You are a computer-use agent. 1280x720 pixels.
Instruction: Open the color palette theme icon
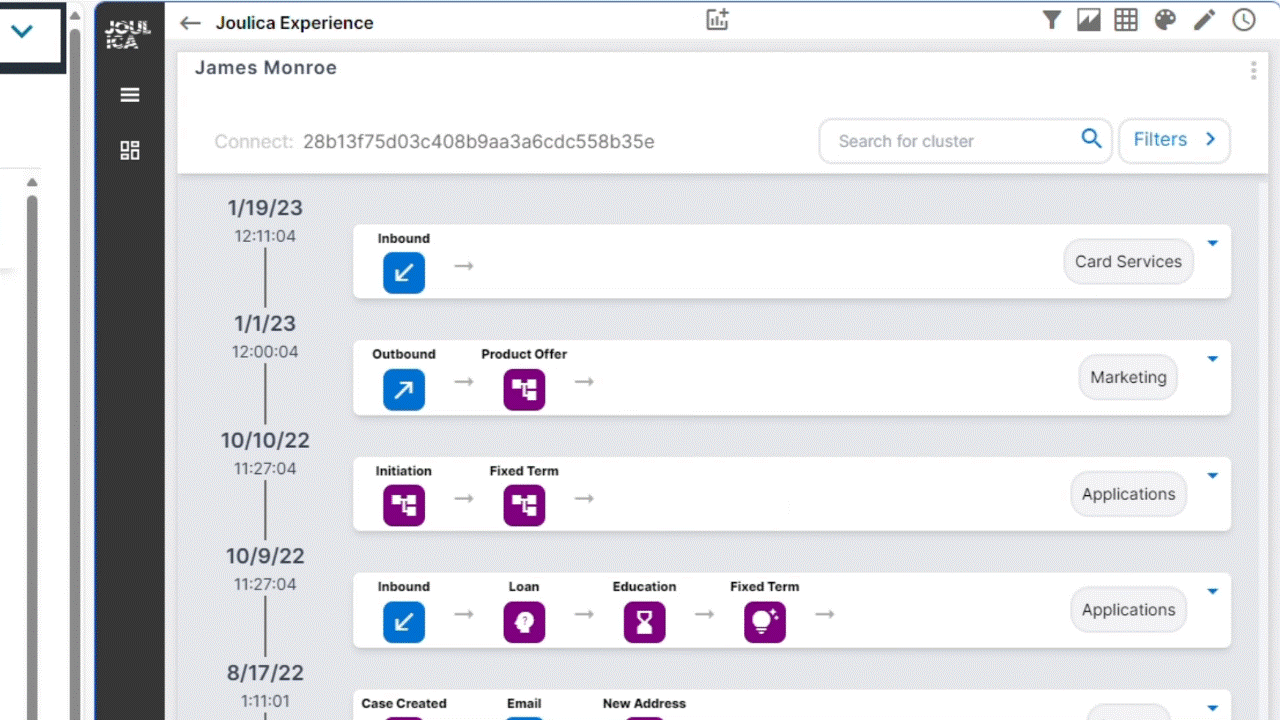1165,20
